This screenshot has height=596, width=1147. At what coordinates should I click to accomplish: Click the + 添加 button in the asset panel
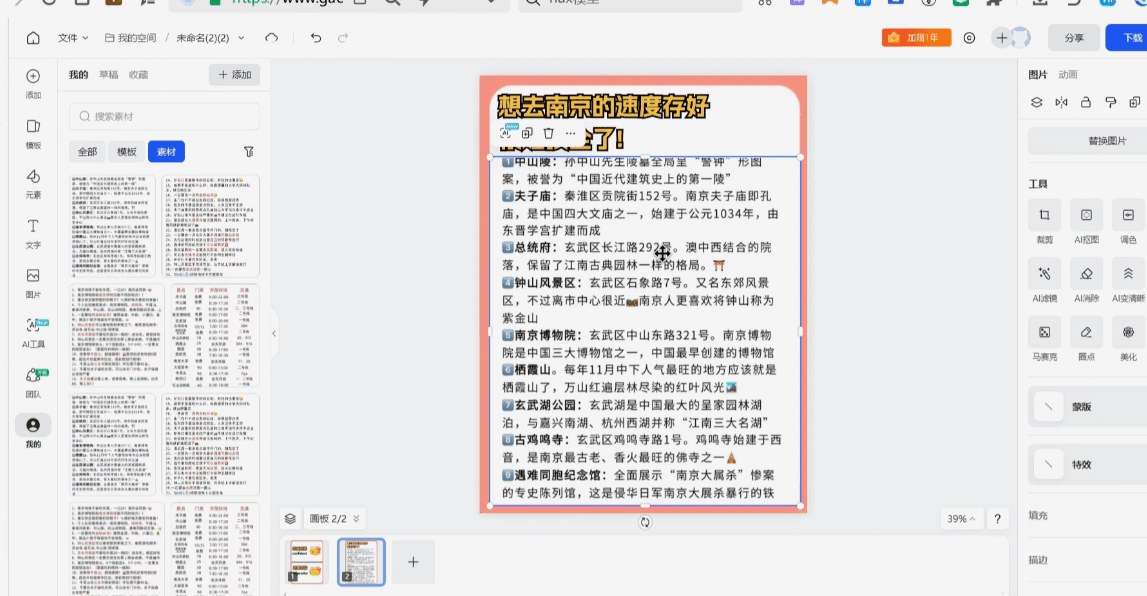[x=235, y=75]
